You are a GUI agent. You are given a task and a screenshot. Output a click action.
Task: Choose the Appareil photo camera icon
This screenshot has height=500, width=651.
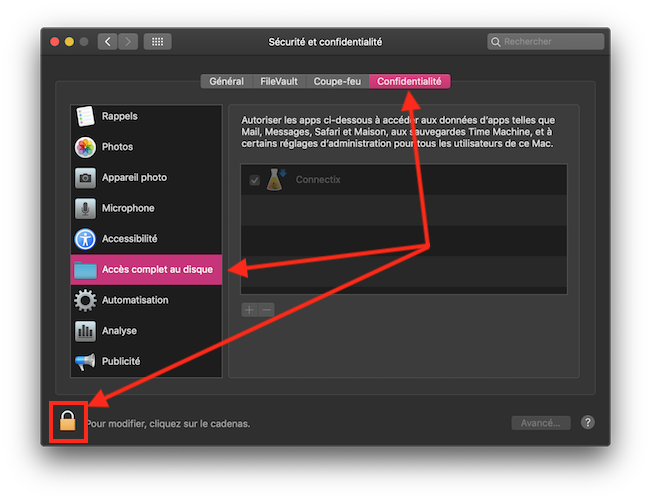click(85, 178)
